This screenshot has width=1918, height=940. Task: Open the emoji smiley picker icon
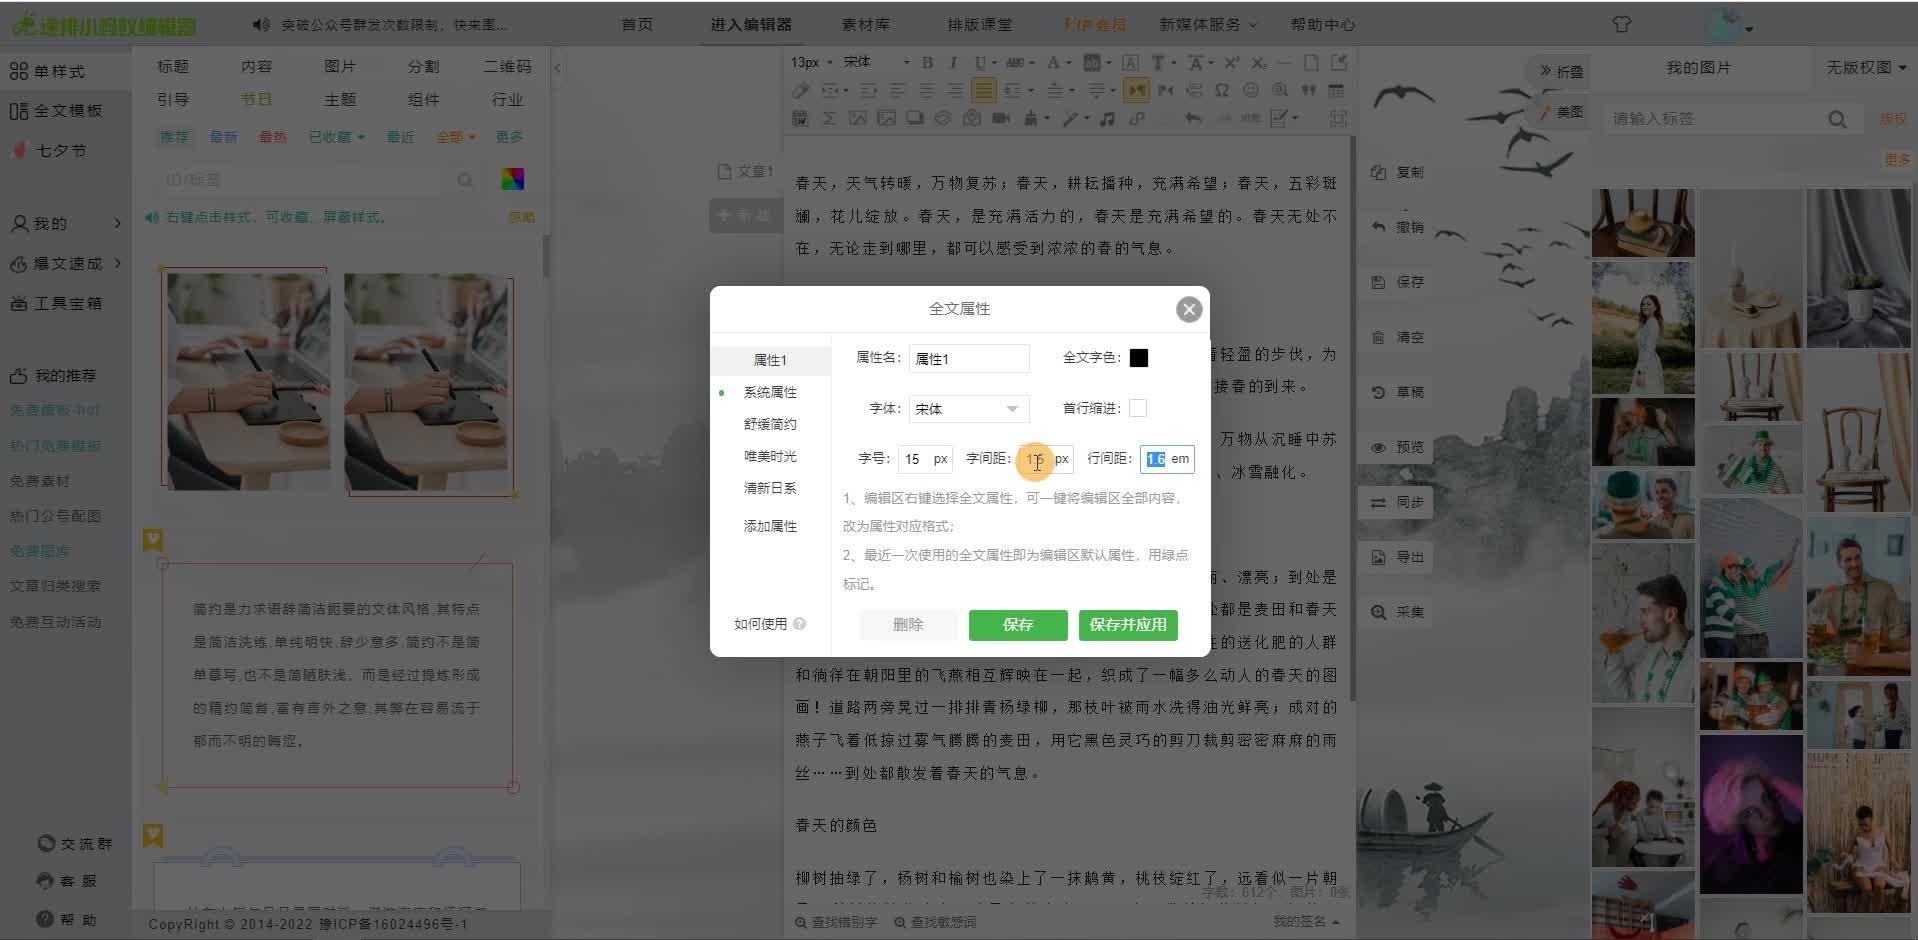point(1250,90)
